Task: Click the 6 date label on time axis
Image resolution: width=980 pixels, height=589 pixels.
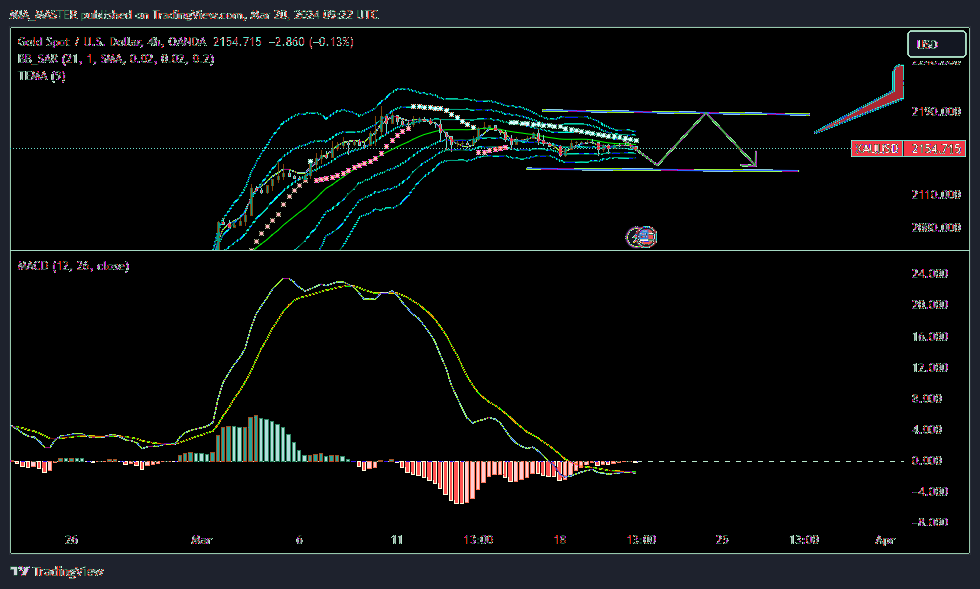Action: click(299, 540)
